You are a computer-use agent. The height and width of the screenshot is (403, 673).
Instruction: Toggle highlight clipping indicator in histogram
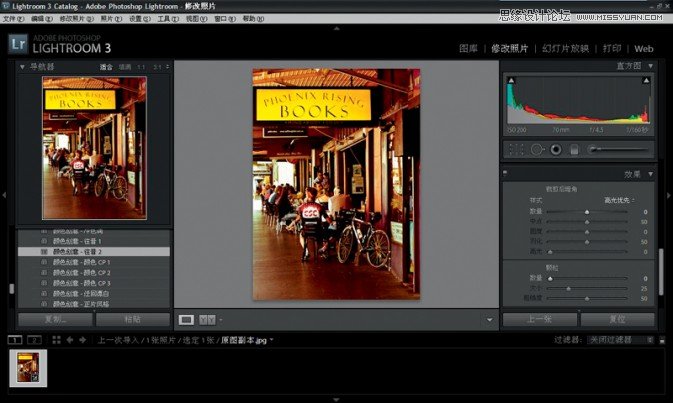point(645,81)
